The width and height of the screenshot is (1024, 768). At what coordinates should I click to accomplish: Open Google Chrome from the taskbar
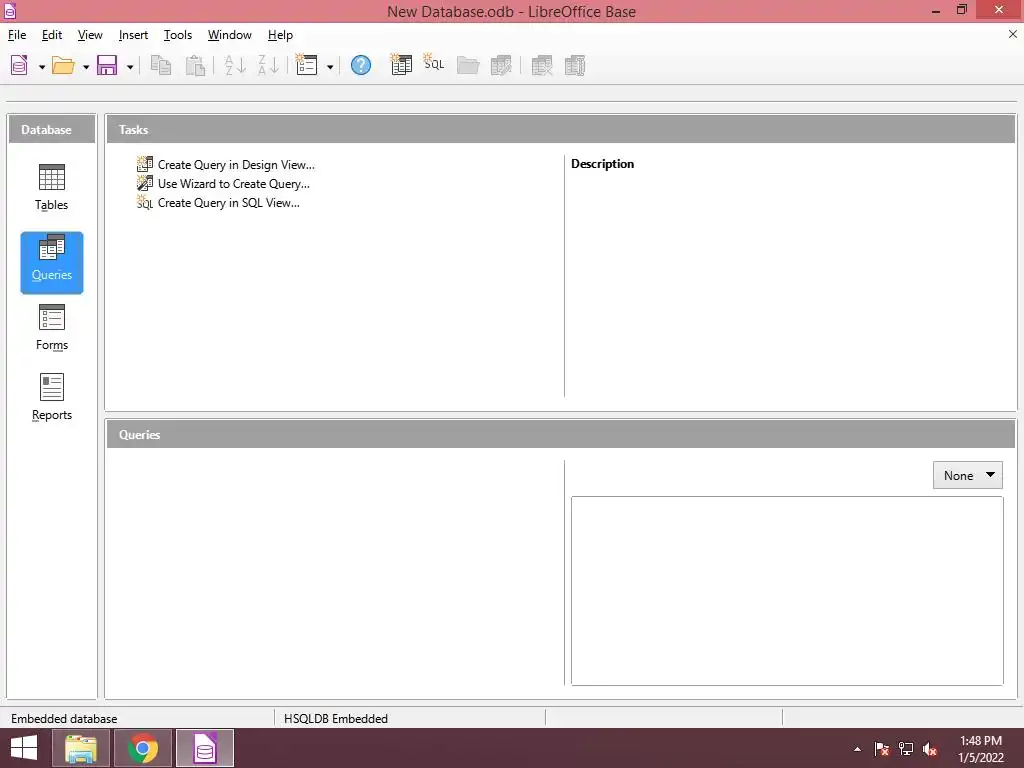coord(143,748)
